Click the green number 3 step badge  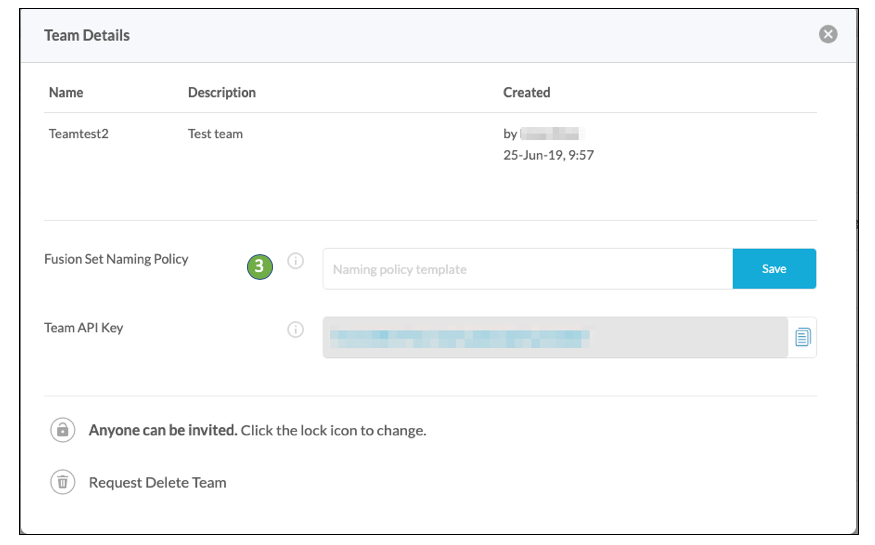260,266
